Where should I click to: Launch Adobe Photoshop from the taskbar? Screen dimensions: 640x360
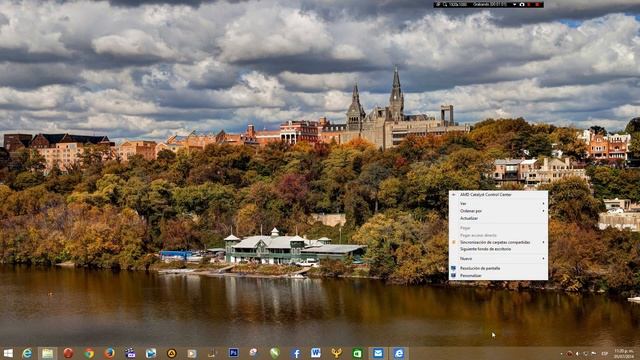[x=233, y=353]
